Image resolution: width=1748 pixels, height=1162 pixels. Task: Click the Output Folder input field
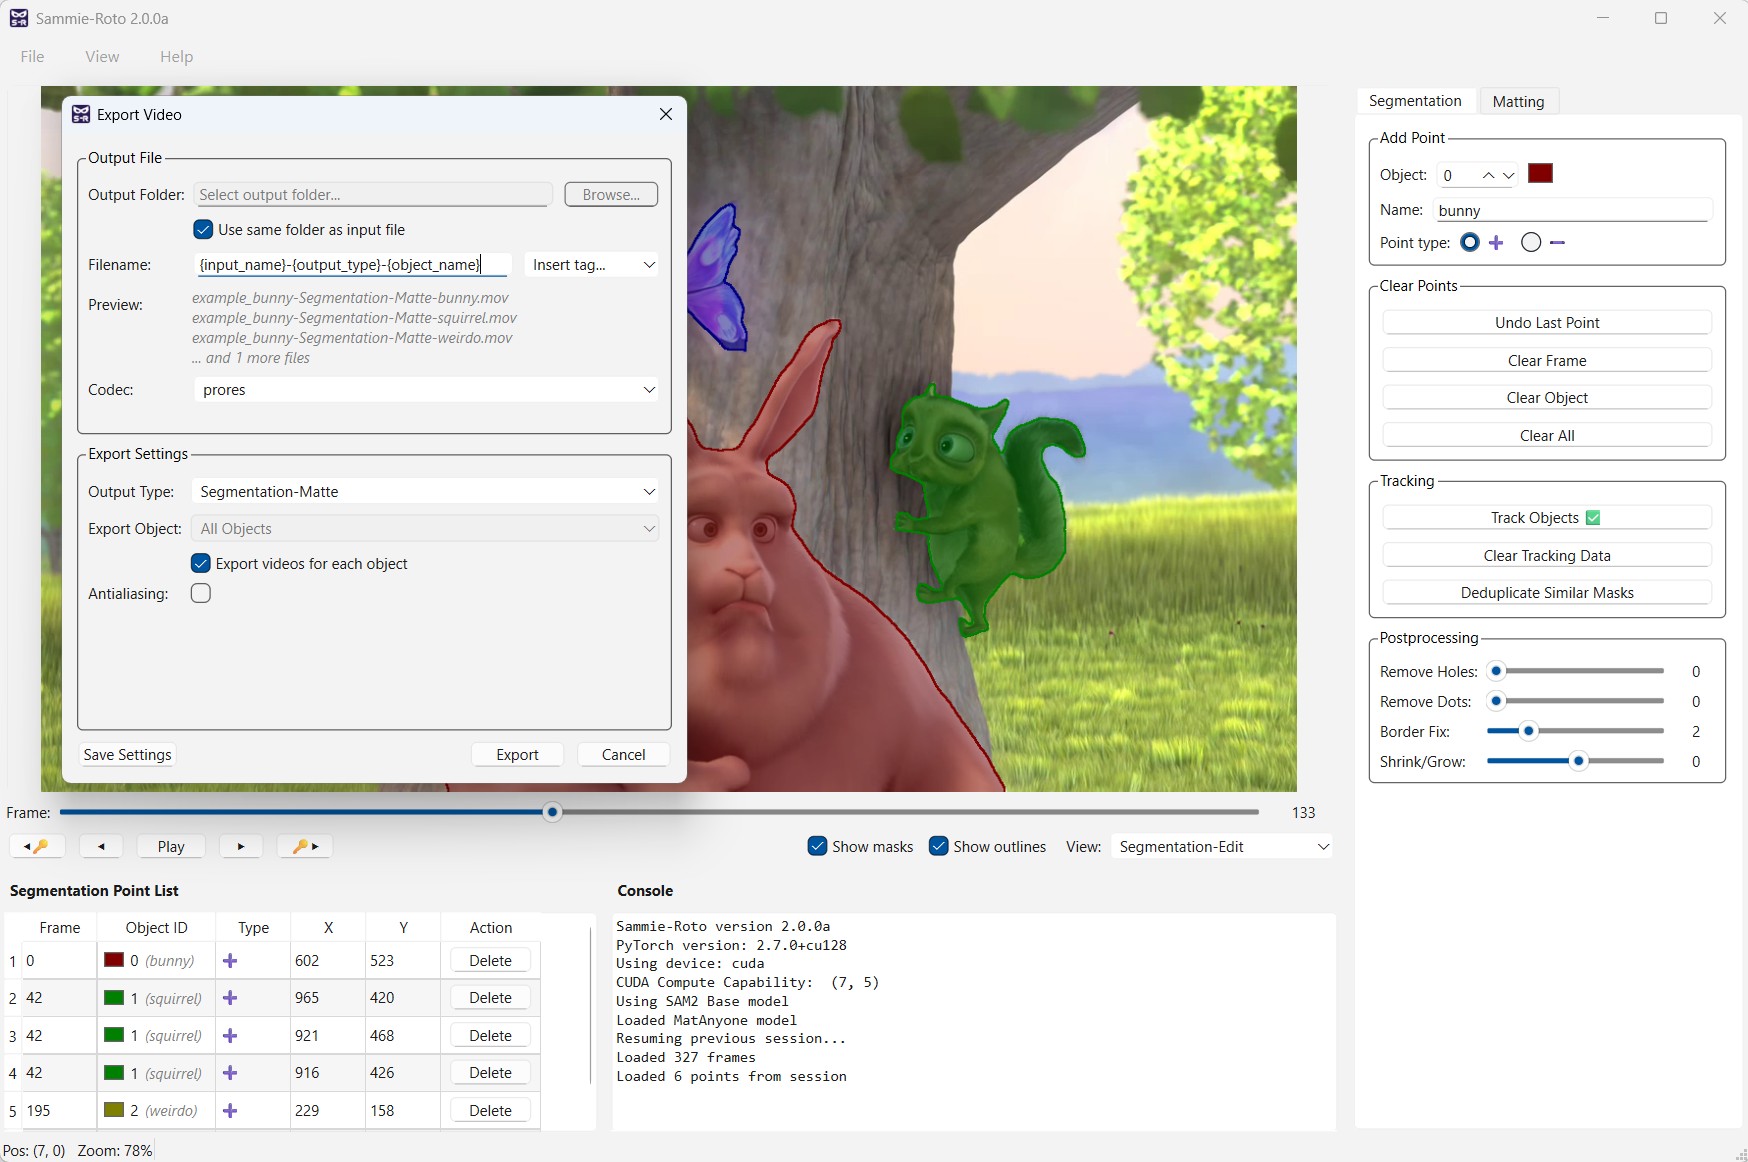point(373,194)
